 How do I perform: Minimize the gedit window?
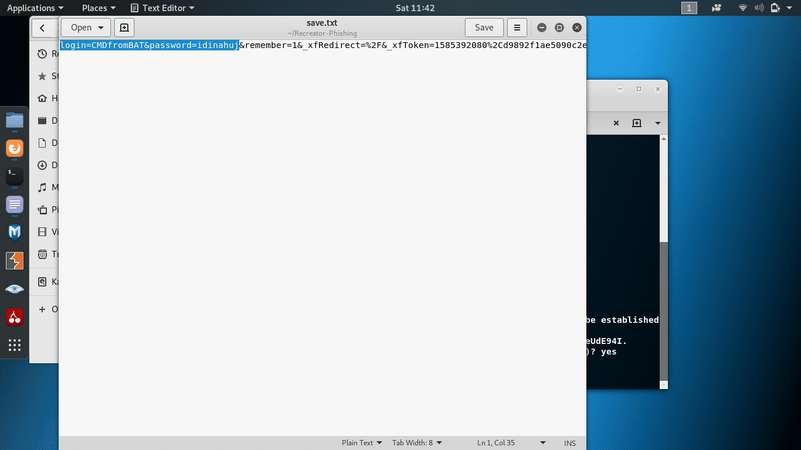pos(541,28)
